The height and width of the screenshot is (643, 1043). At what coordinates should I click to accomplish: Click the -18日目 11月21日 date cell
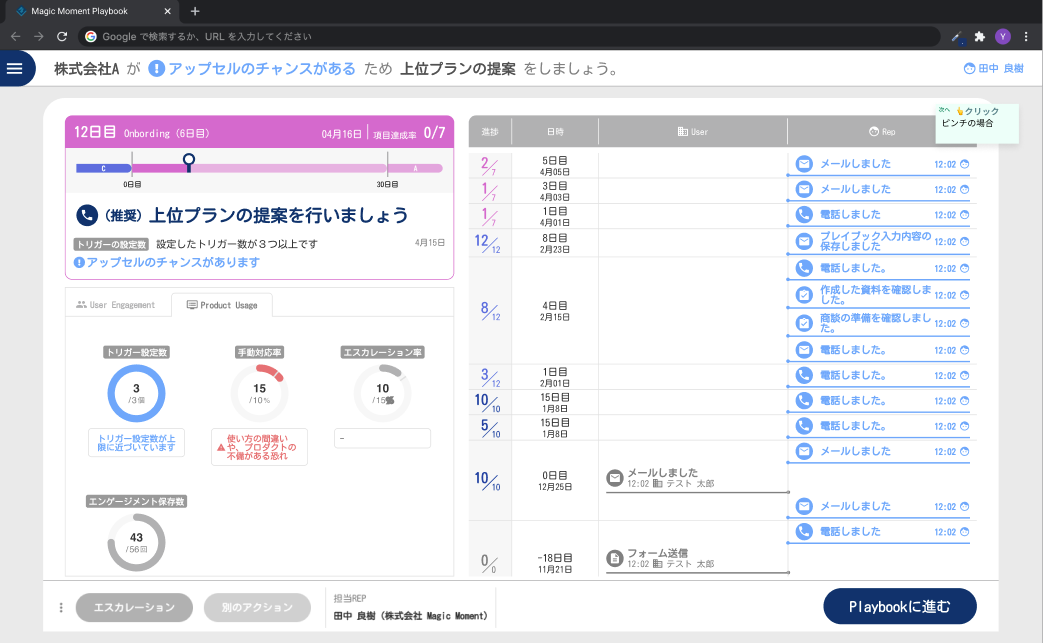[x=555, y=563]
